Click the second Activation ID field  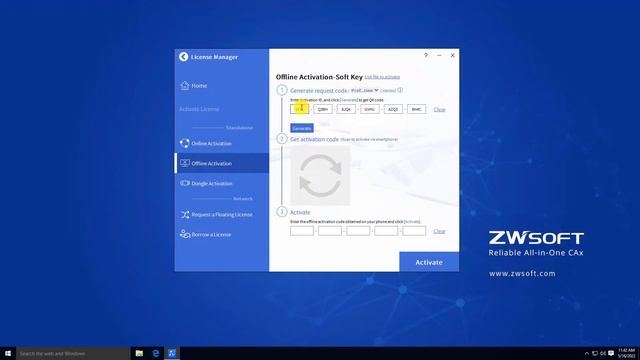pyautogui.click(x=323, y=109)
